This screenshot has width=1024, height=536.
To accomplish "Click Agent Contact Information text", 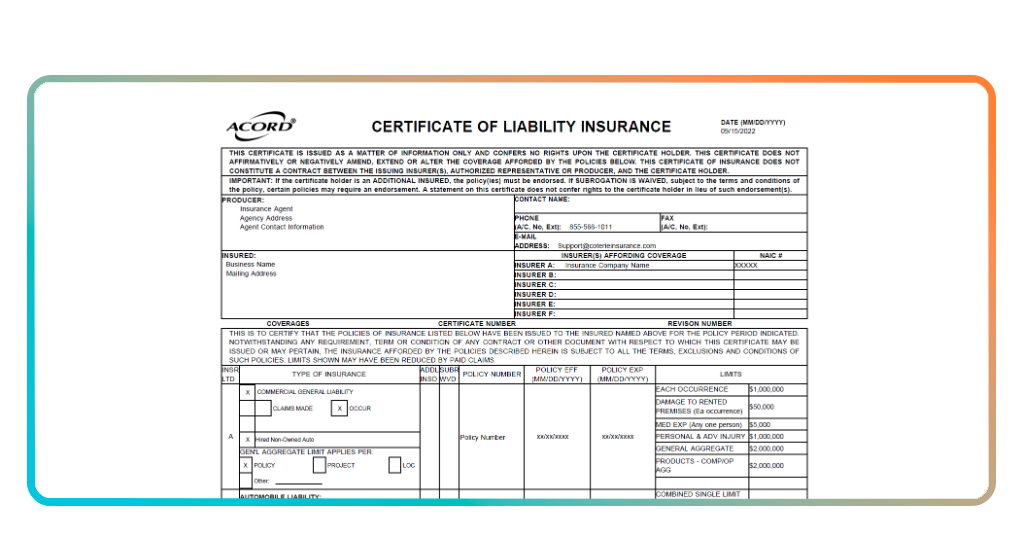I will (281, 227).
